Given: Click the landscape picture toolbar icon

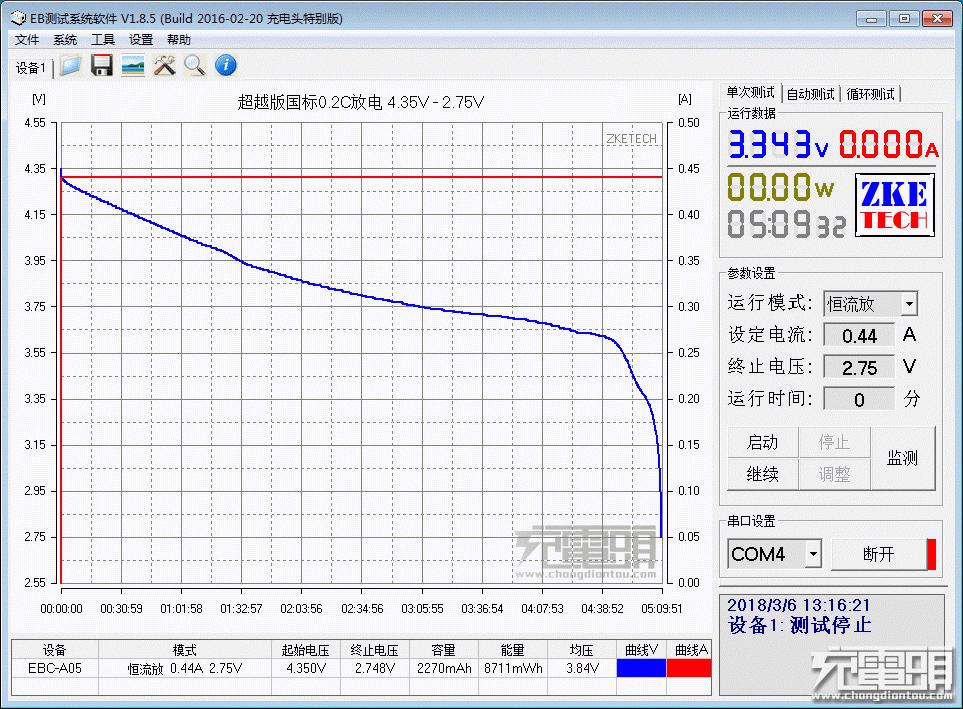Looking at the screenshot, I should coord(133,65).
